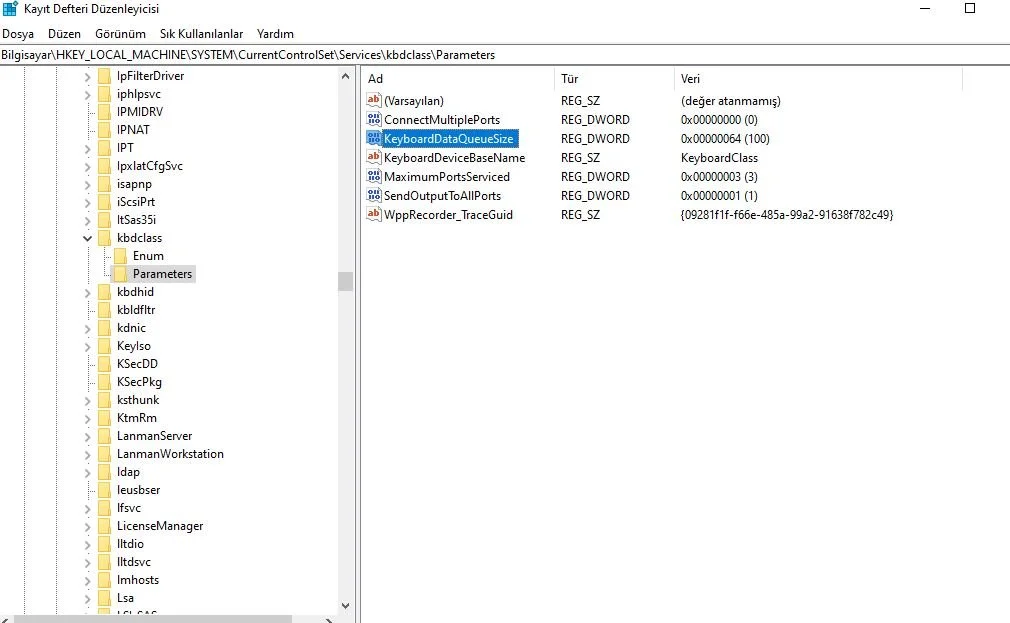Maximize the Registry Editor window
This screenshot has height=623, width=1010.
click(x=969, y=8)
